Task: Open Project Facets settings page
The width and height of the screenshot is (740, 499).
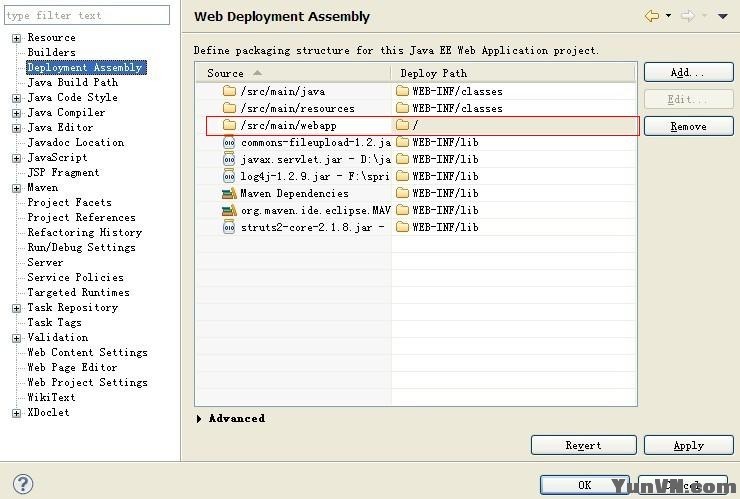Action: click(69, 203)
